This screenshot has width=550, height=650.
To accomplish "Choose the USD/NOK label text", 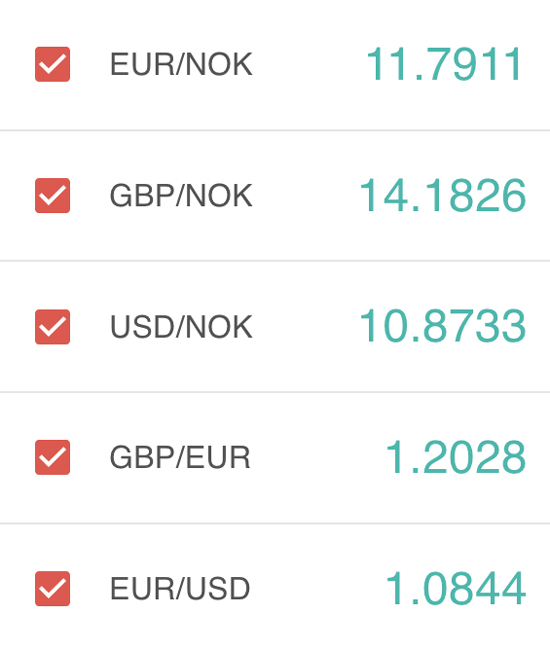I will click(181, 327).
